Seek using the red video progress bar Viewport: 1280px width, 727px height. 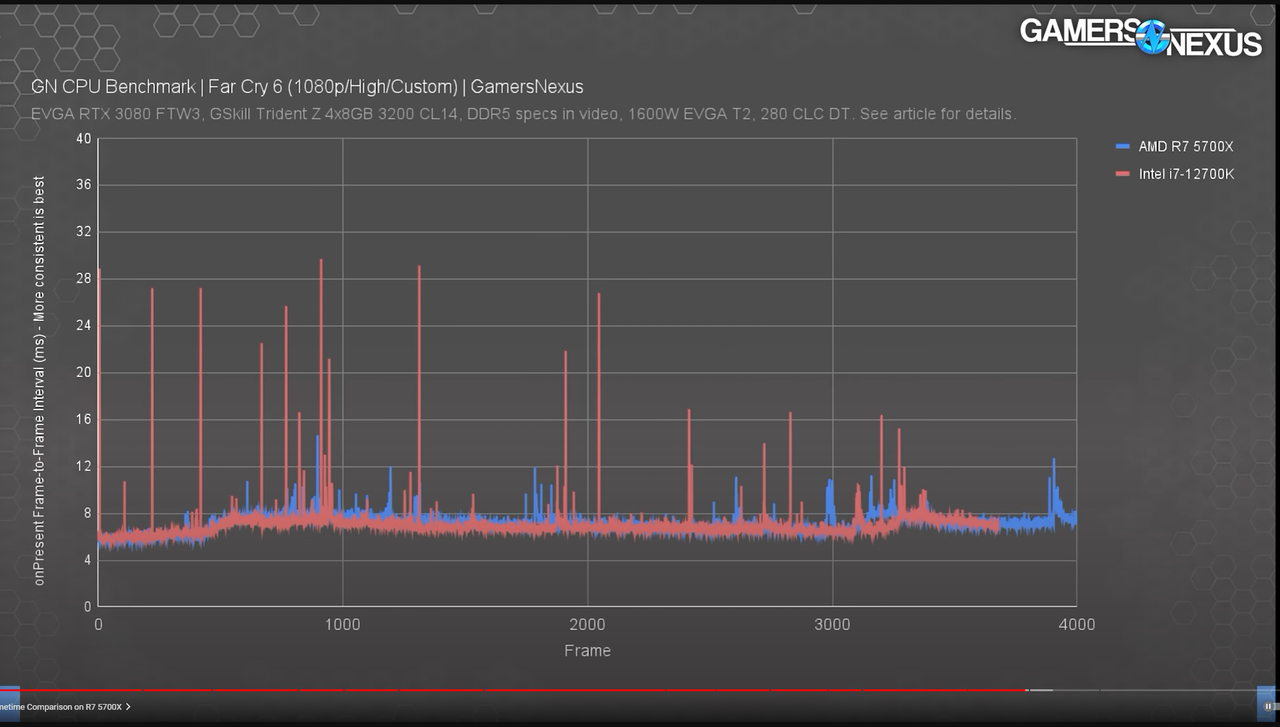pyautogui.click(x=512, y=691)
